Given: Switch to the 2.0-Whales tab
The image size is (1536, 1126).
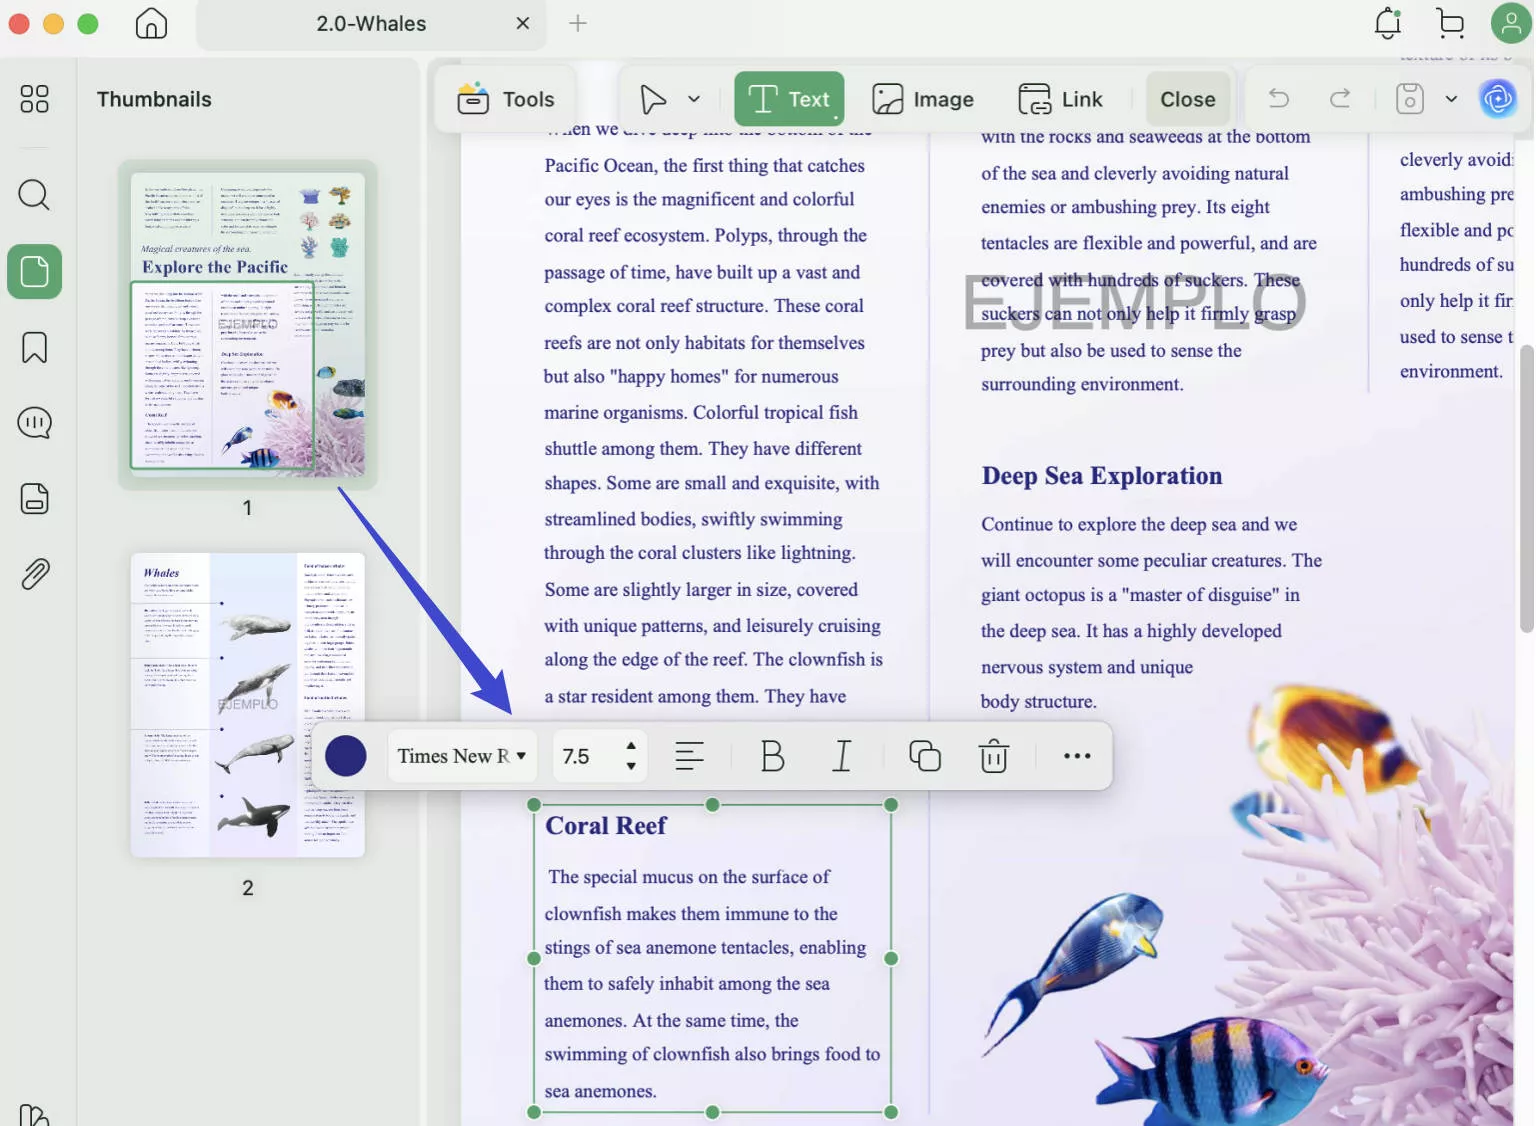Looking at the screenshot, I should (371, 23).
